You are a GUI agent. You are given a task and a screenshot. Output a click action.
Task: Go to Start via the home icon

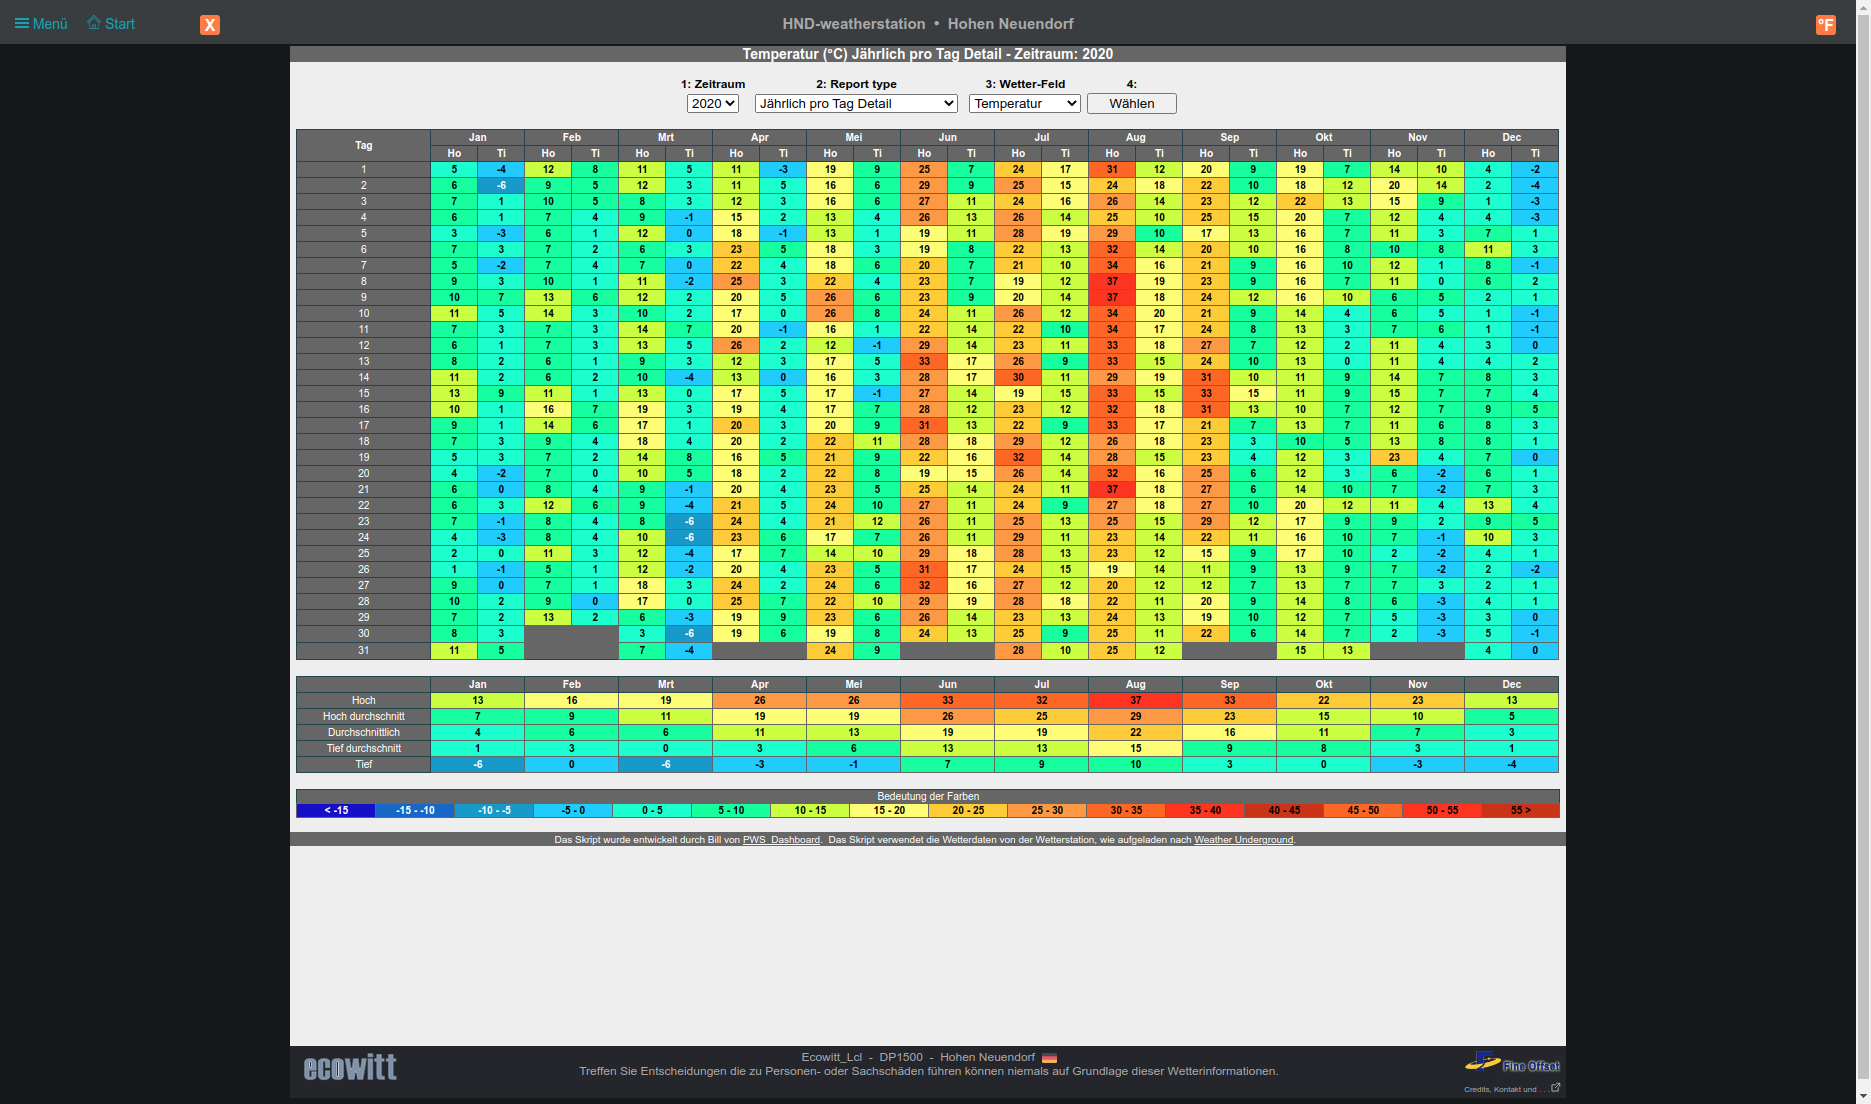coord(94,23)
